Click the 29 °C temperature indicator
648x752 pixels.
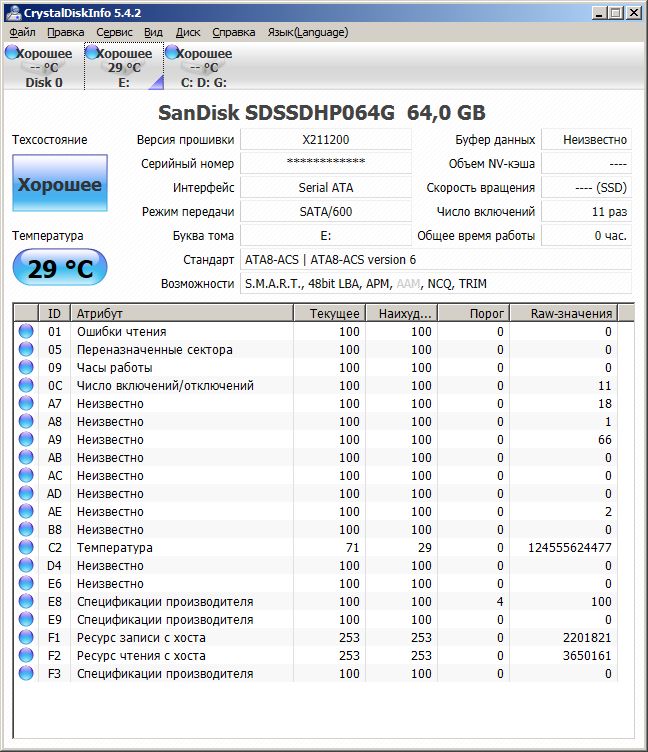point(60,268)
